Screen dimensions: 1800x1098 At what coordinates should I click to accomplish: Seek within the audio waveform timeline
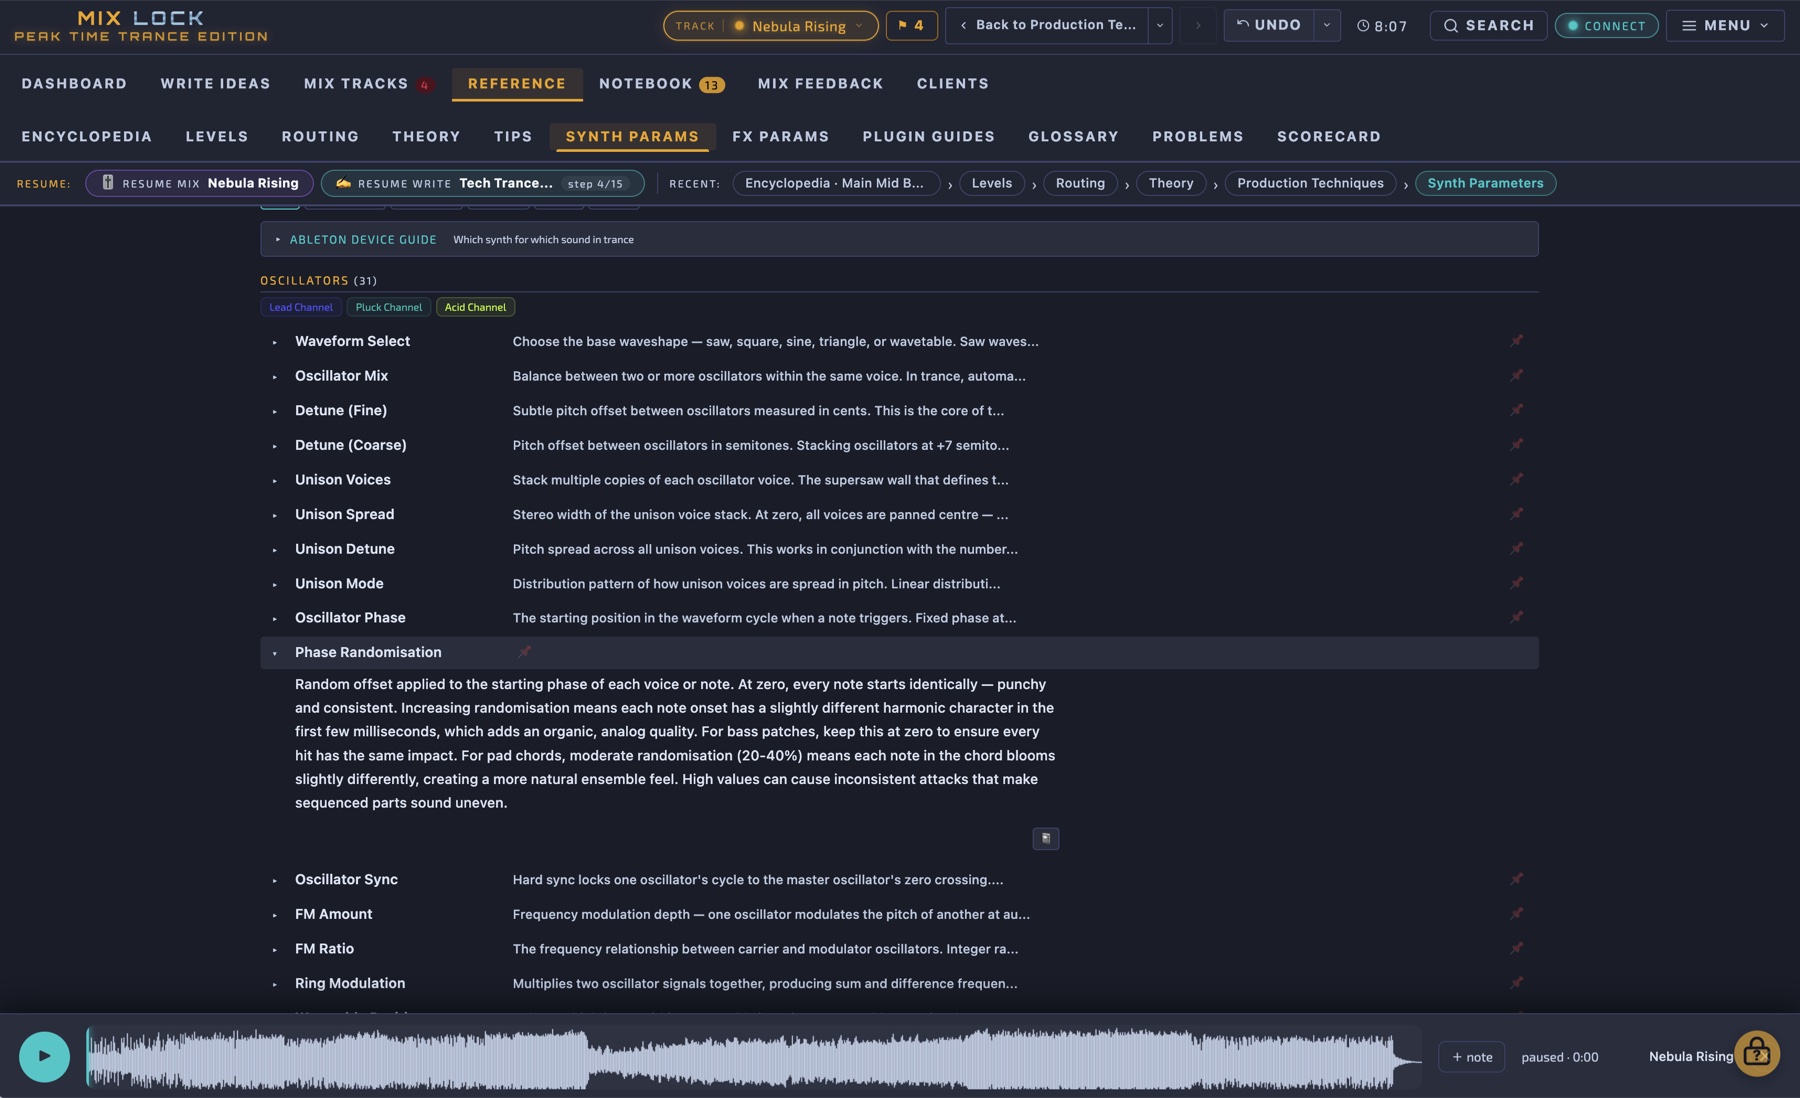[x=753, y=1057]
